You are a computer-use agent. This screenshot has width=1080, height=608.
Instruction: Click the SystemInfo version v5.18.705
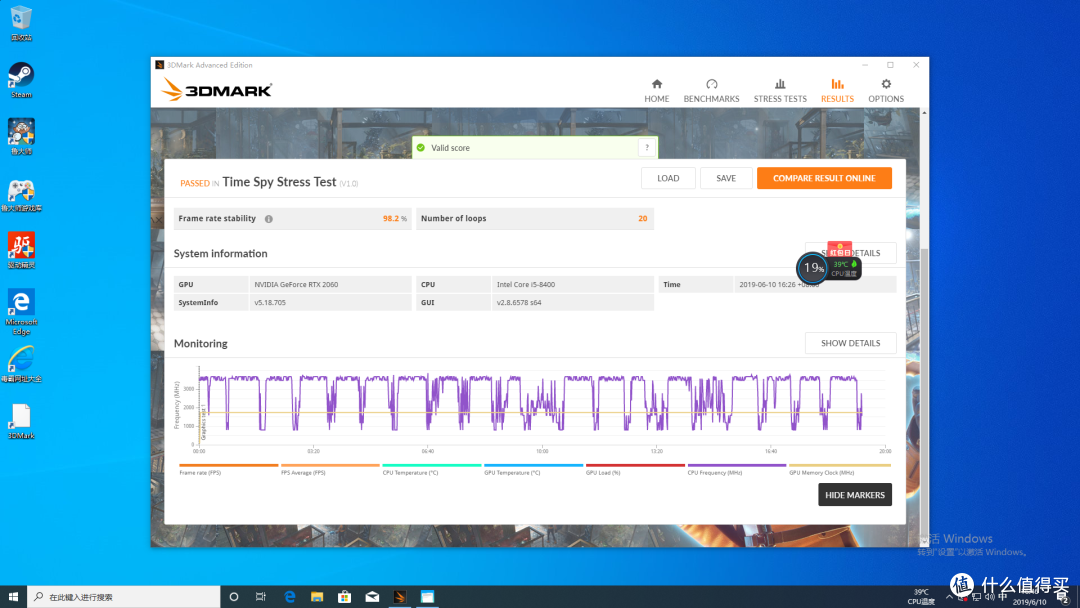tap(270, 302)
